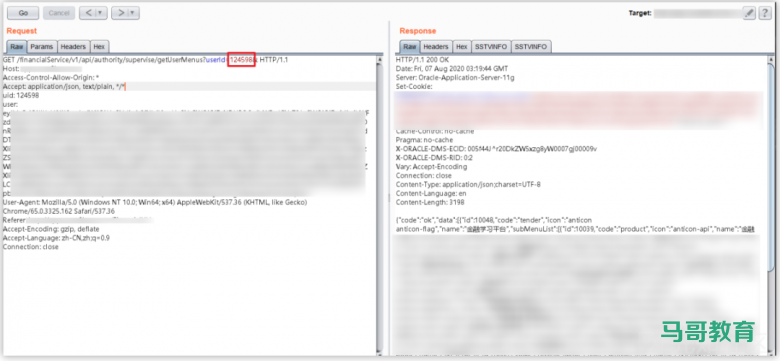Open the first SSTVINFO response tab
This screenshot has height=361, width=780.
click(x=490, y=46)
